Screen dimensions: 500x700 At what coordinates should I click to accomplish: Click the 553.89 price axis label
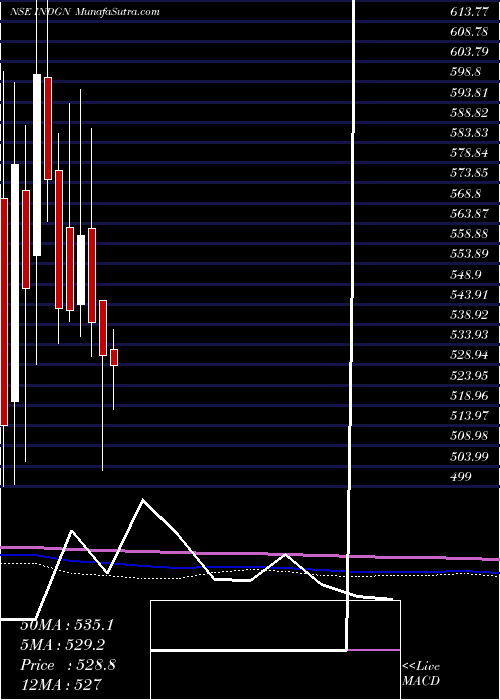tap(470, 254)
